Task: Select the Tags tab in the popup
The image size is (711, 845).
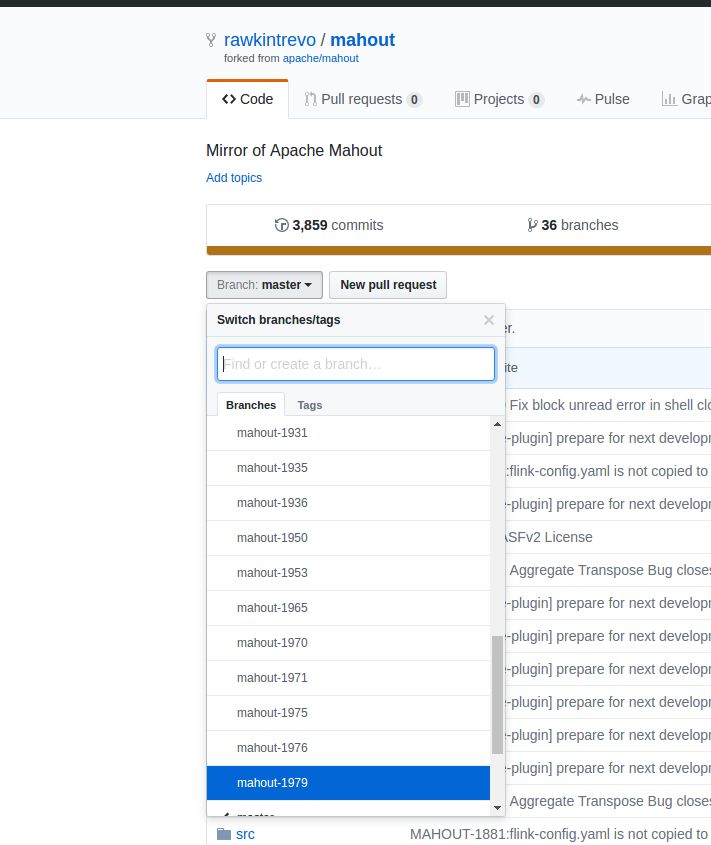Action: tap(309, 405)
